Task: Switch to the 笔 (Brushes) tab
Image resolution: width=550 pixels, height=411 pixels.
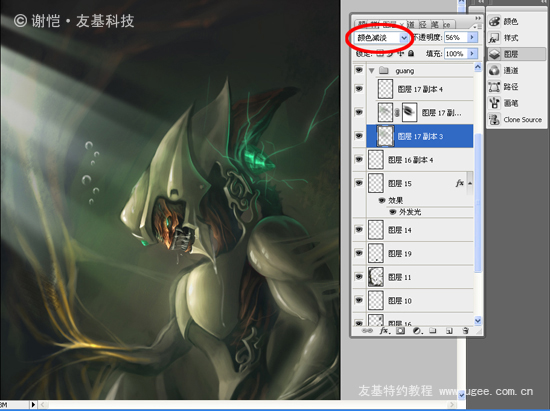Action: (435, 24)
